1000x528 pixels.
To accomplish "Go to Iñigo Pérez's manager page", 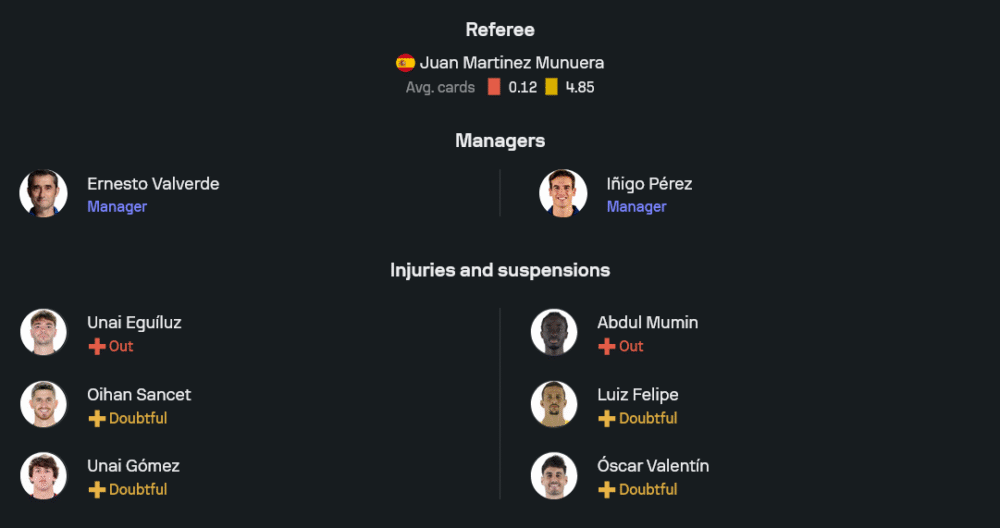I will point(649,184).
